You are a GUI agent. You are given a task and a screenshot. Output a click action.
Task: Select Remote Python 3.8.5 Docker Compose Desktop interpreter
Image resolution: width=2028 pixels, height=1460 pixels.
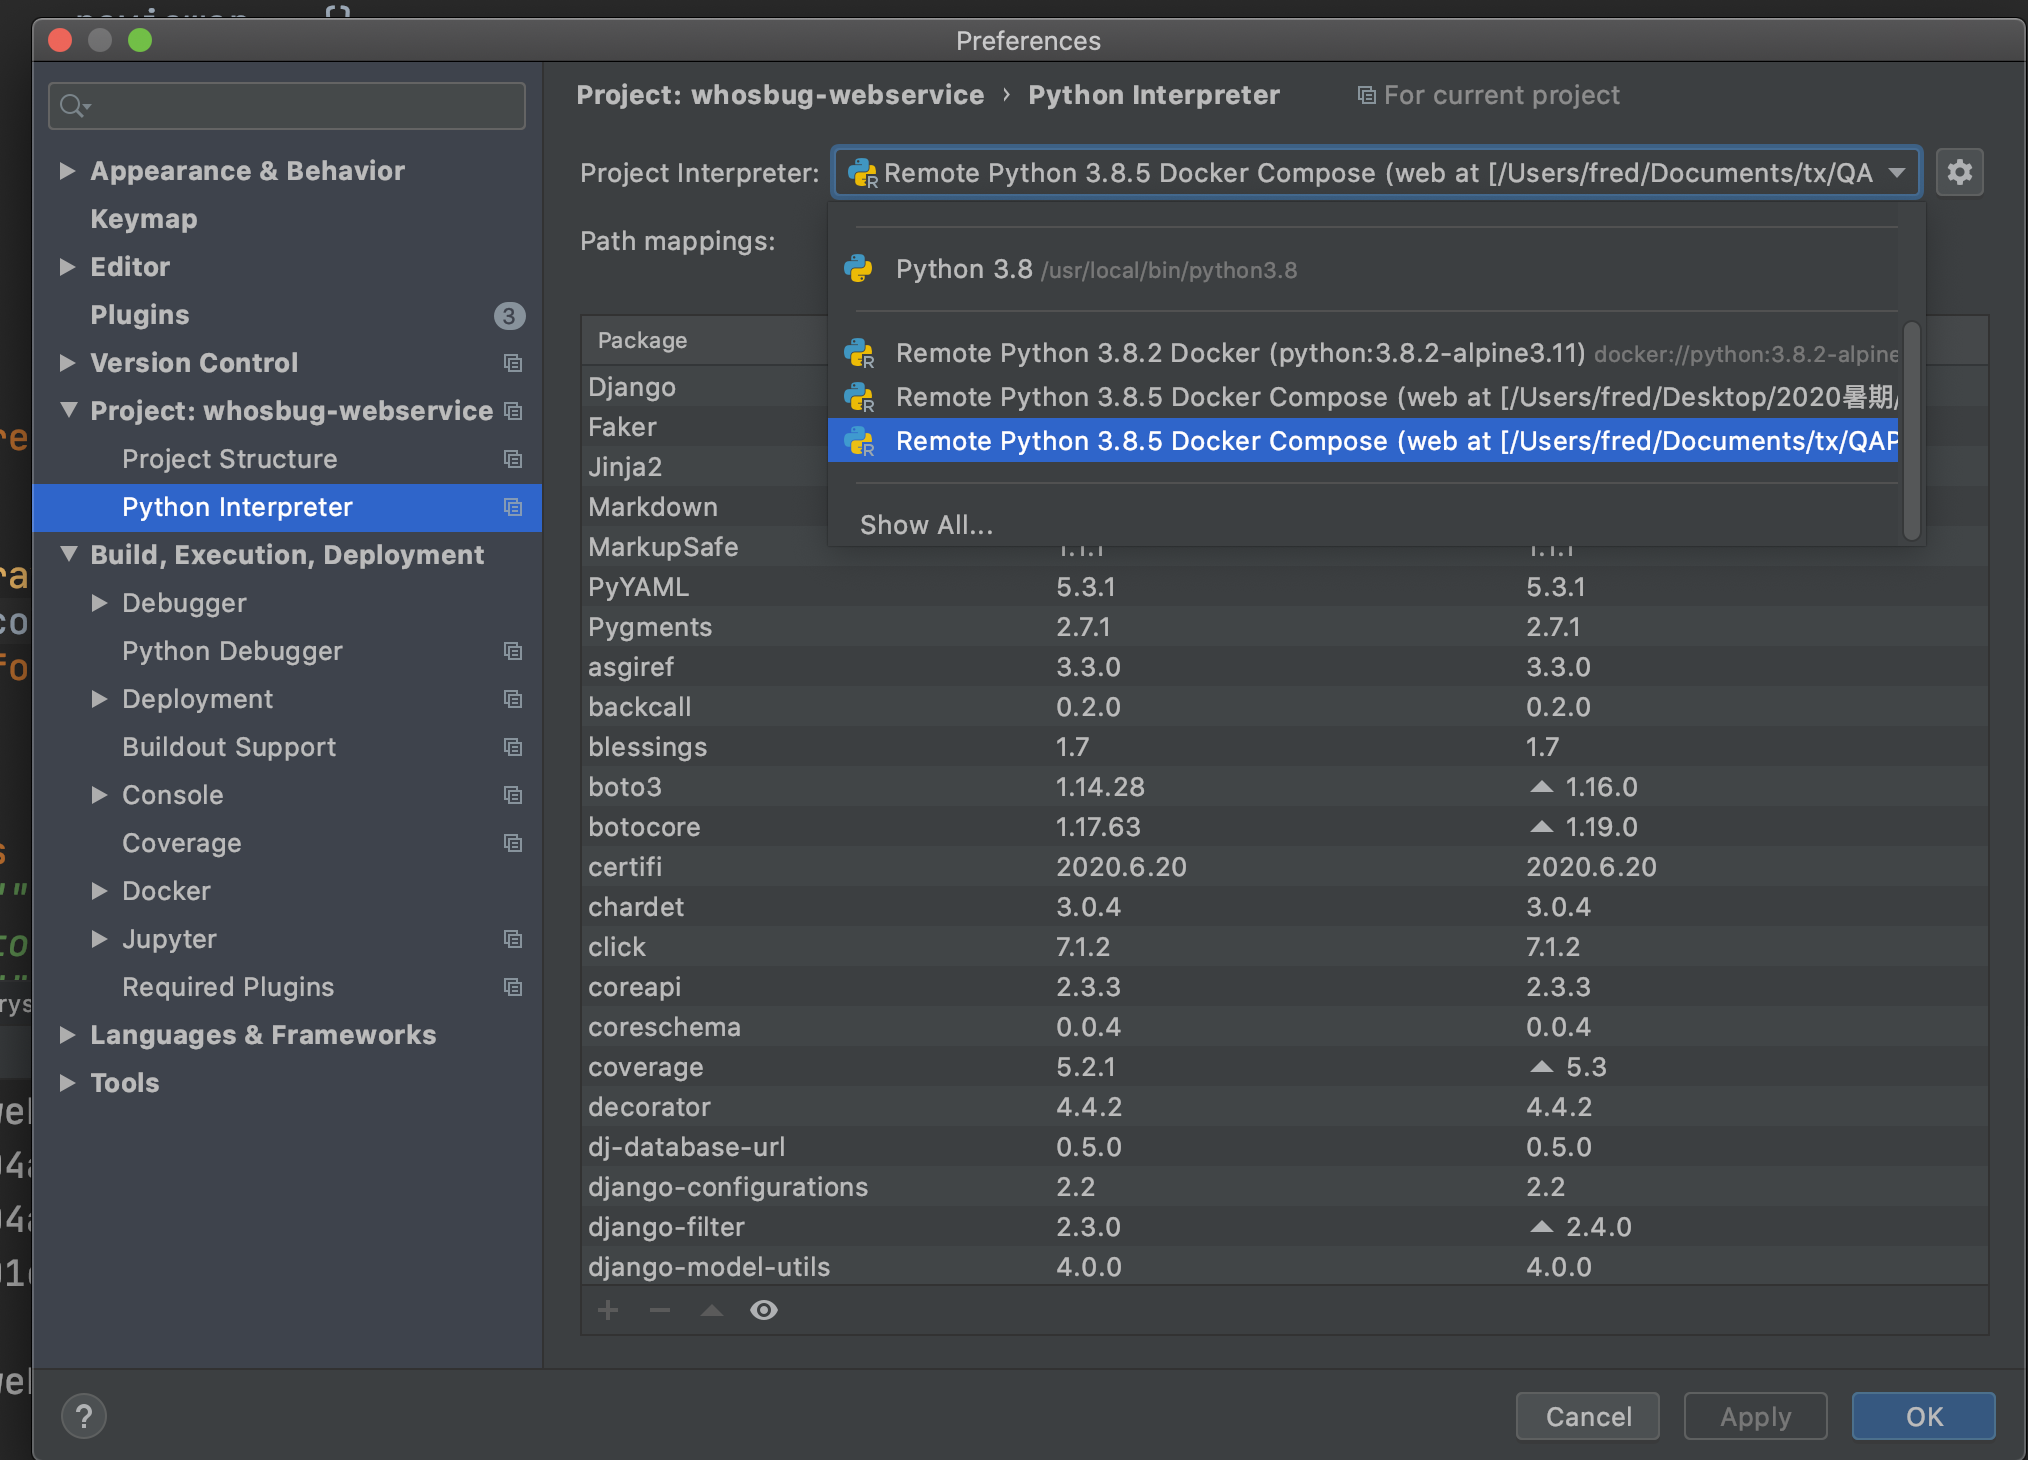click(1363, 397)
